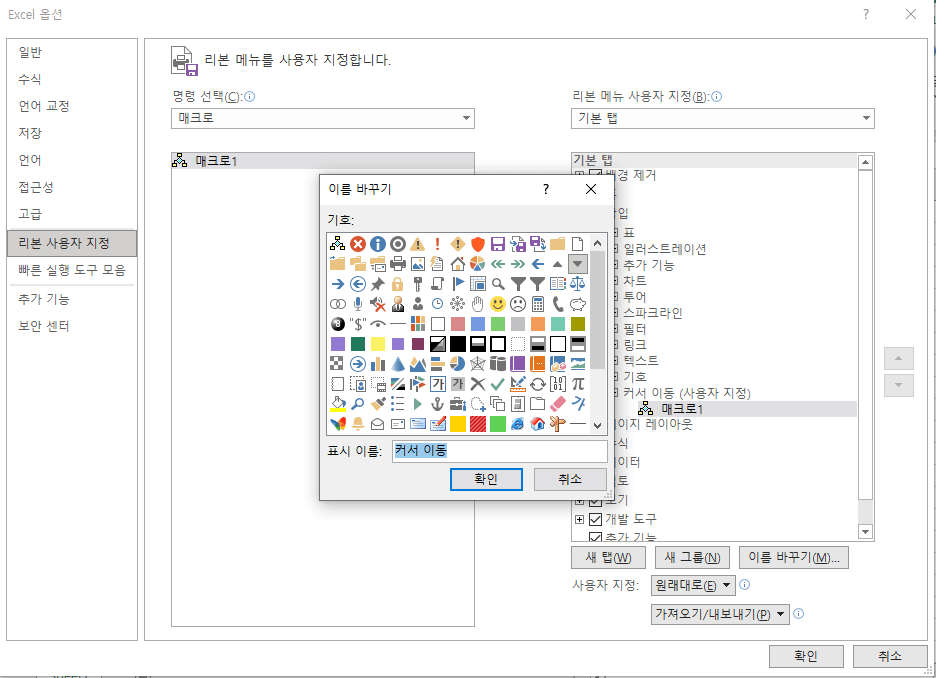Open 보안 센터 options category

tap(72, 326)
